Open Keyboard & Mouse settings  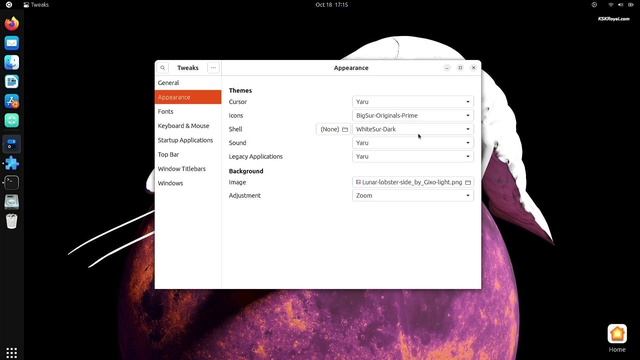(188, 126)
